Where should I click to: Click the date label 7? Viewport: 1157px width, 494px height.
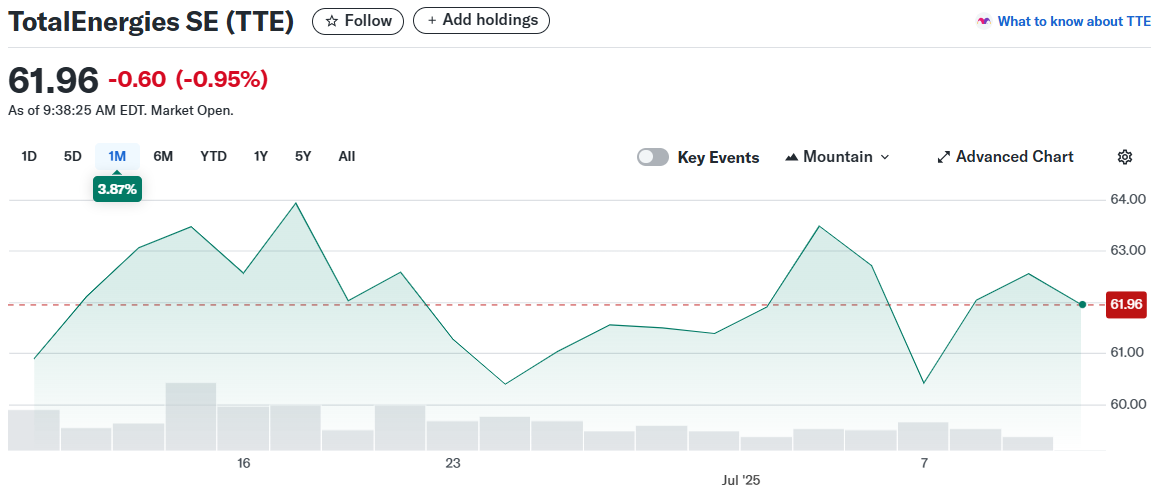click(924, 464)
